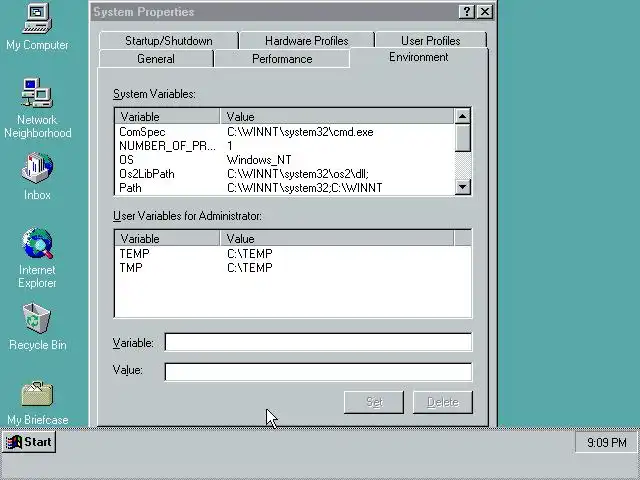Image resolution: width=640 pixels, height=480 pixels.
Task: Click the System Variables scroll up arrow
Action: (462, 116)
